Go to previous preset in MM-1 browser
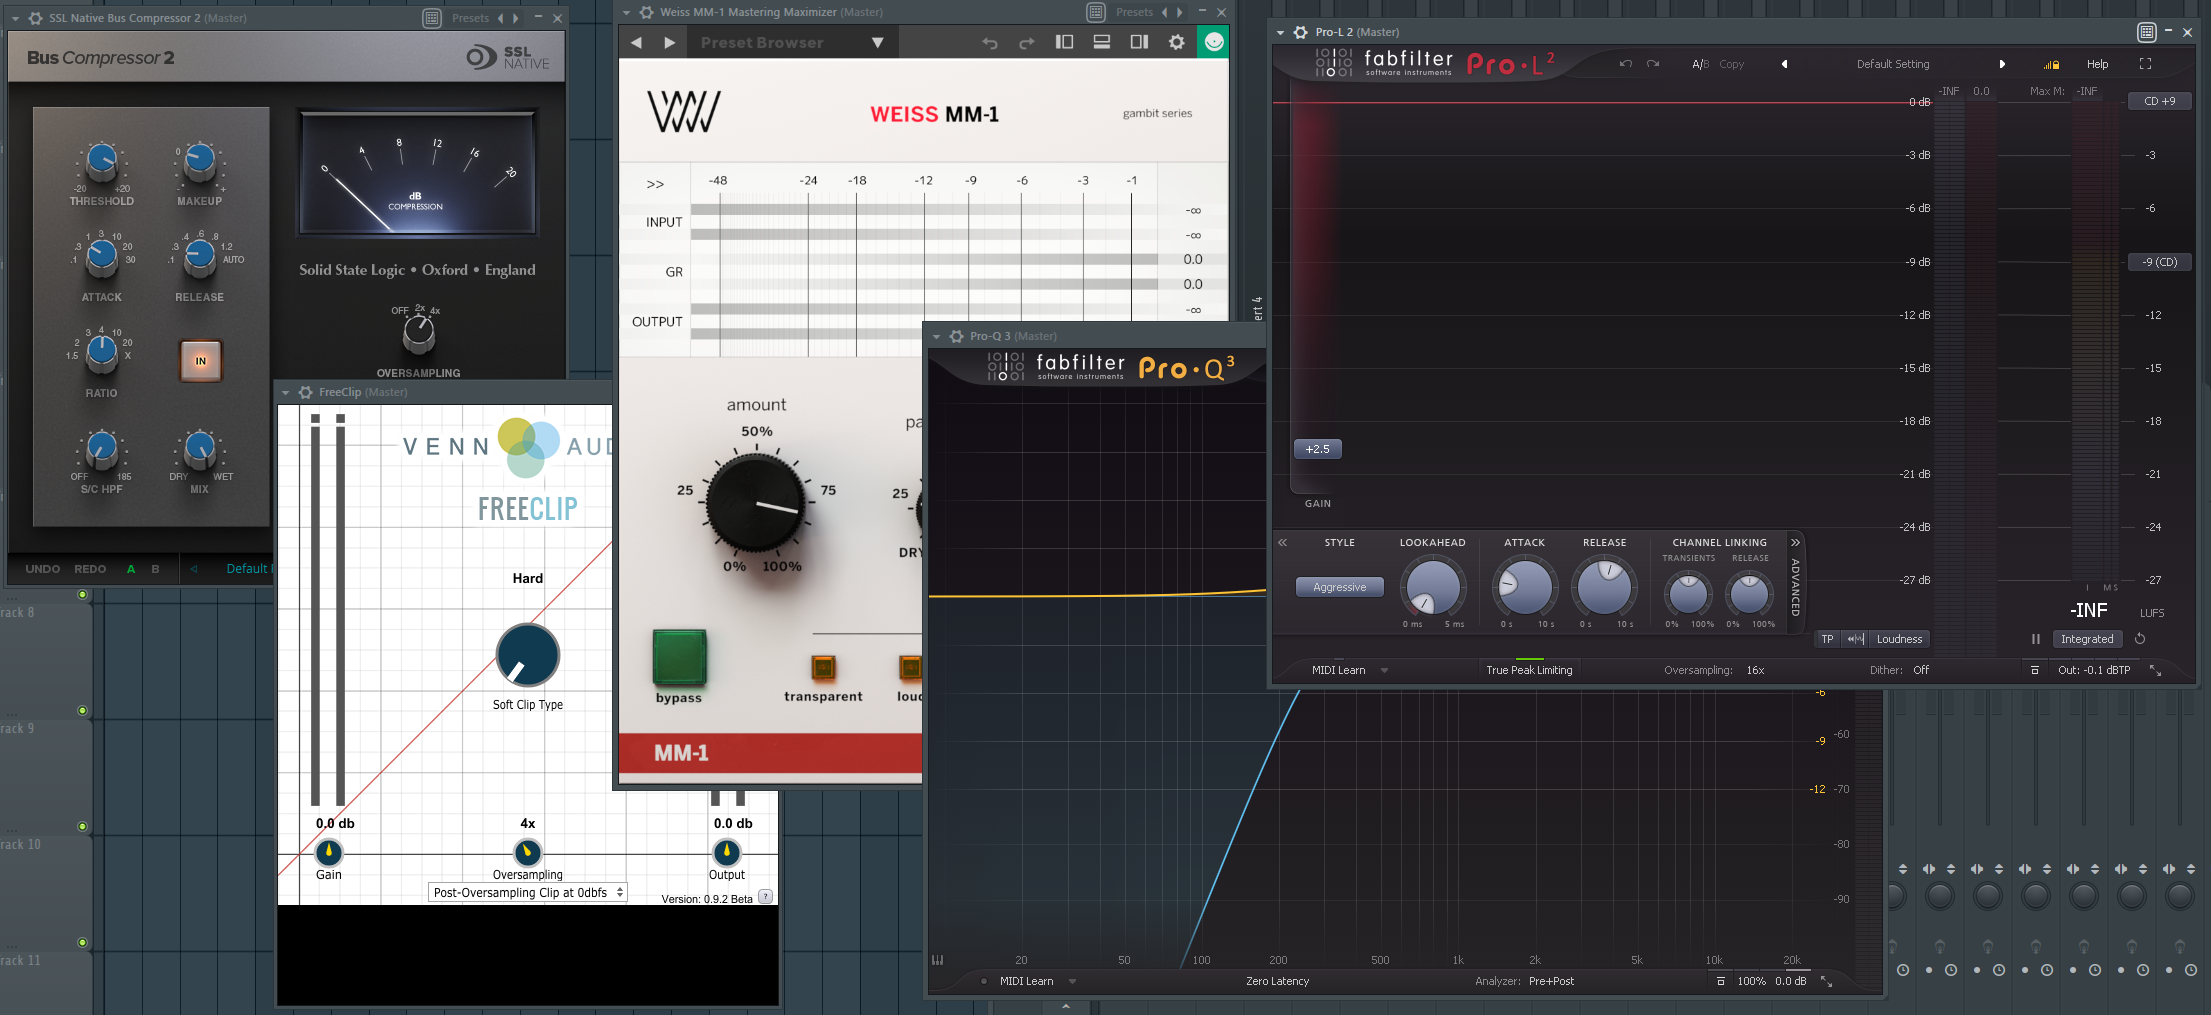This screenshot has height=1015, width=2211. pyautogui.click(x=636, y=42)
